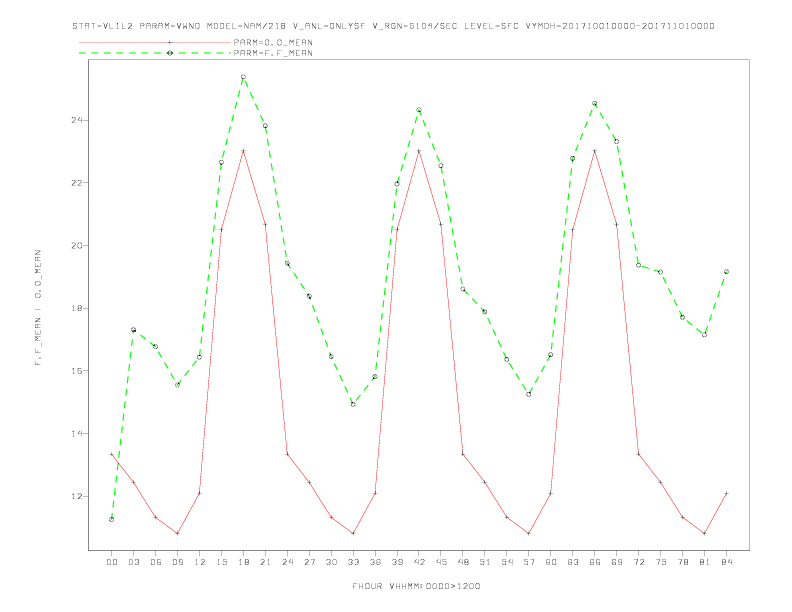This screenshot has height=612, width=792.
Task: Click y-axis tick label 24
Action: 77,120
